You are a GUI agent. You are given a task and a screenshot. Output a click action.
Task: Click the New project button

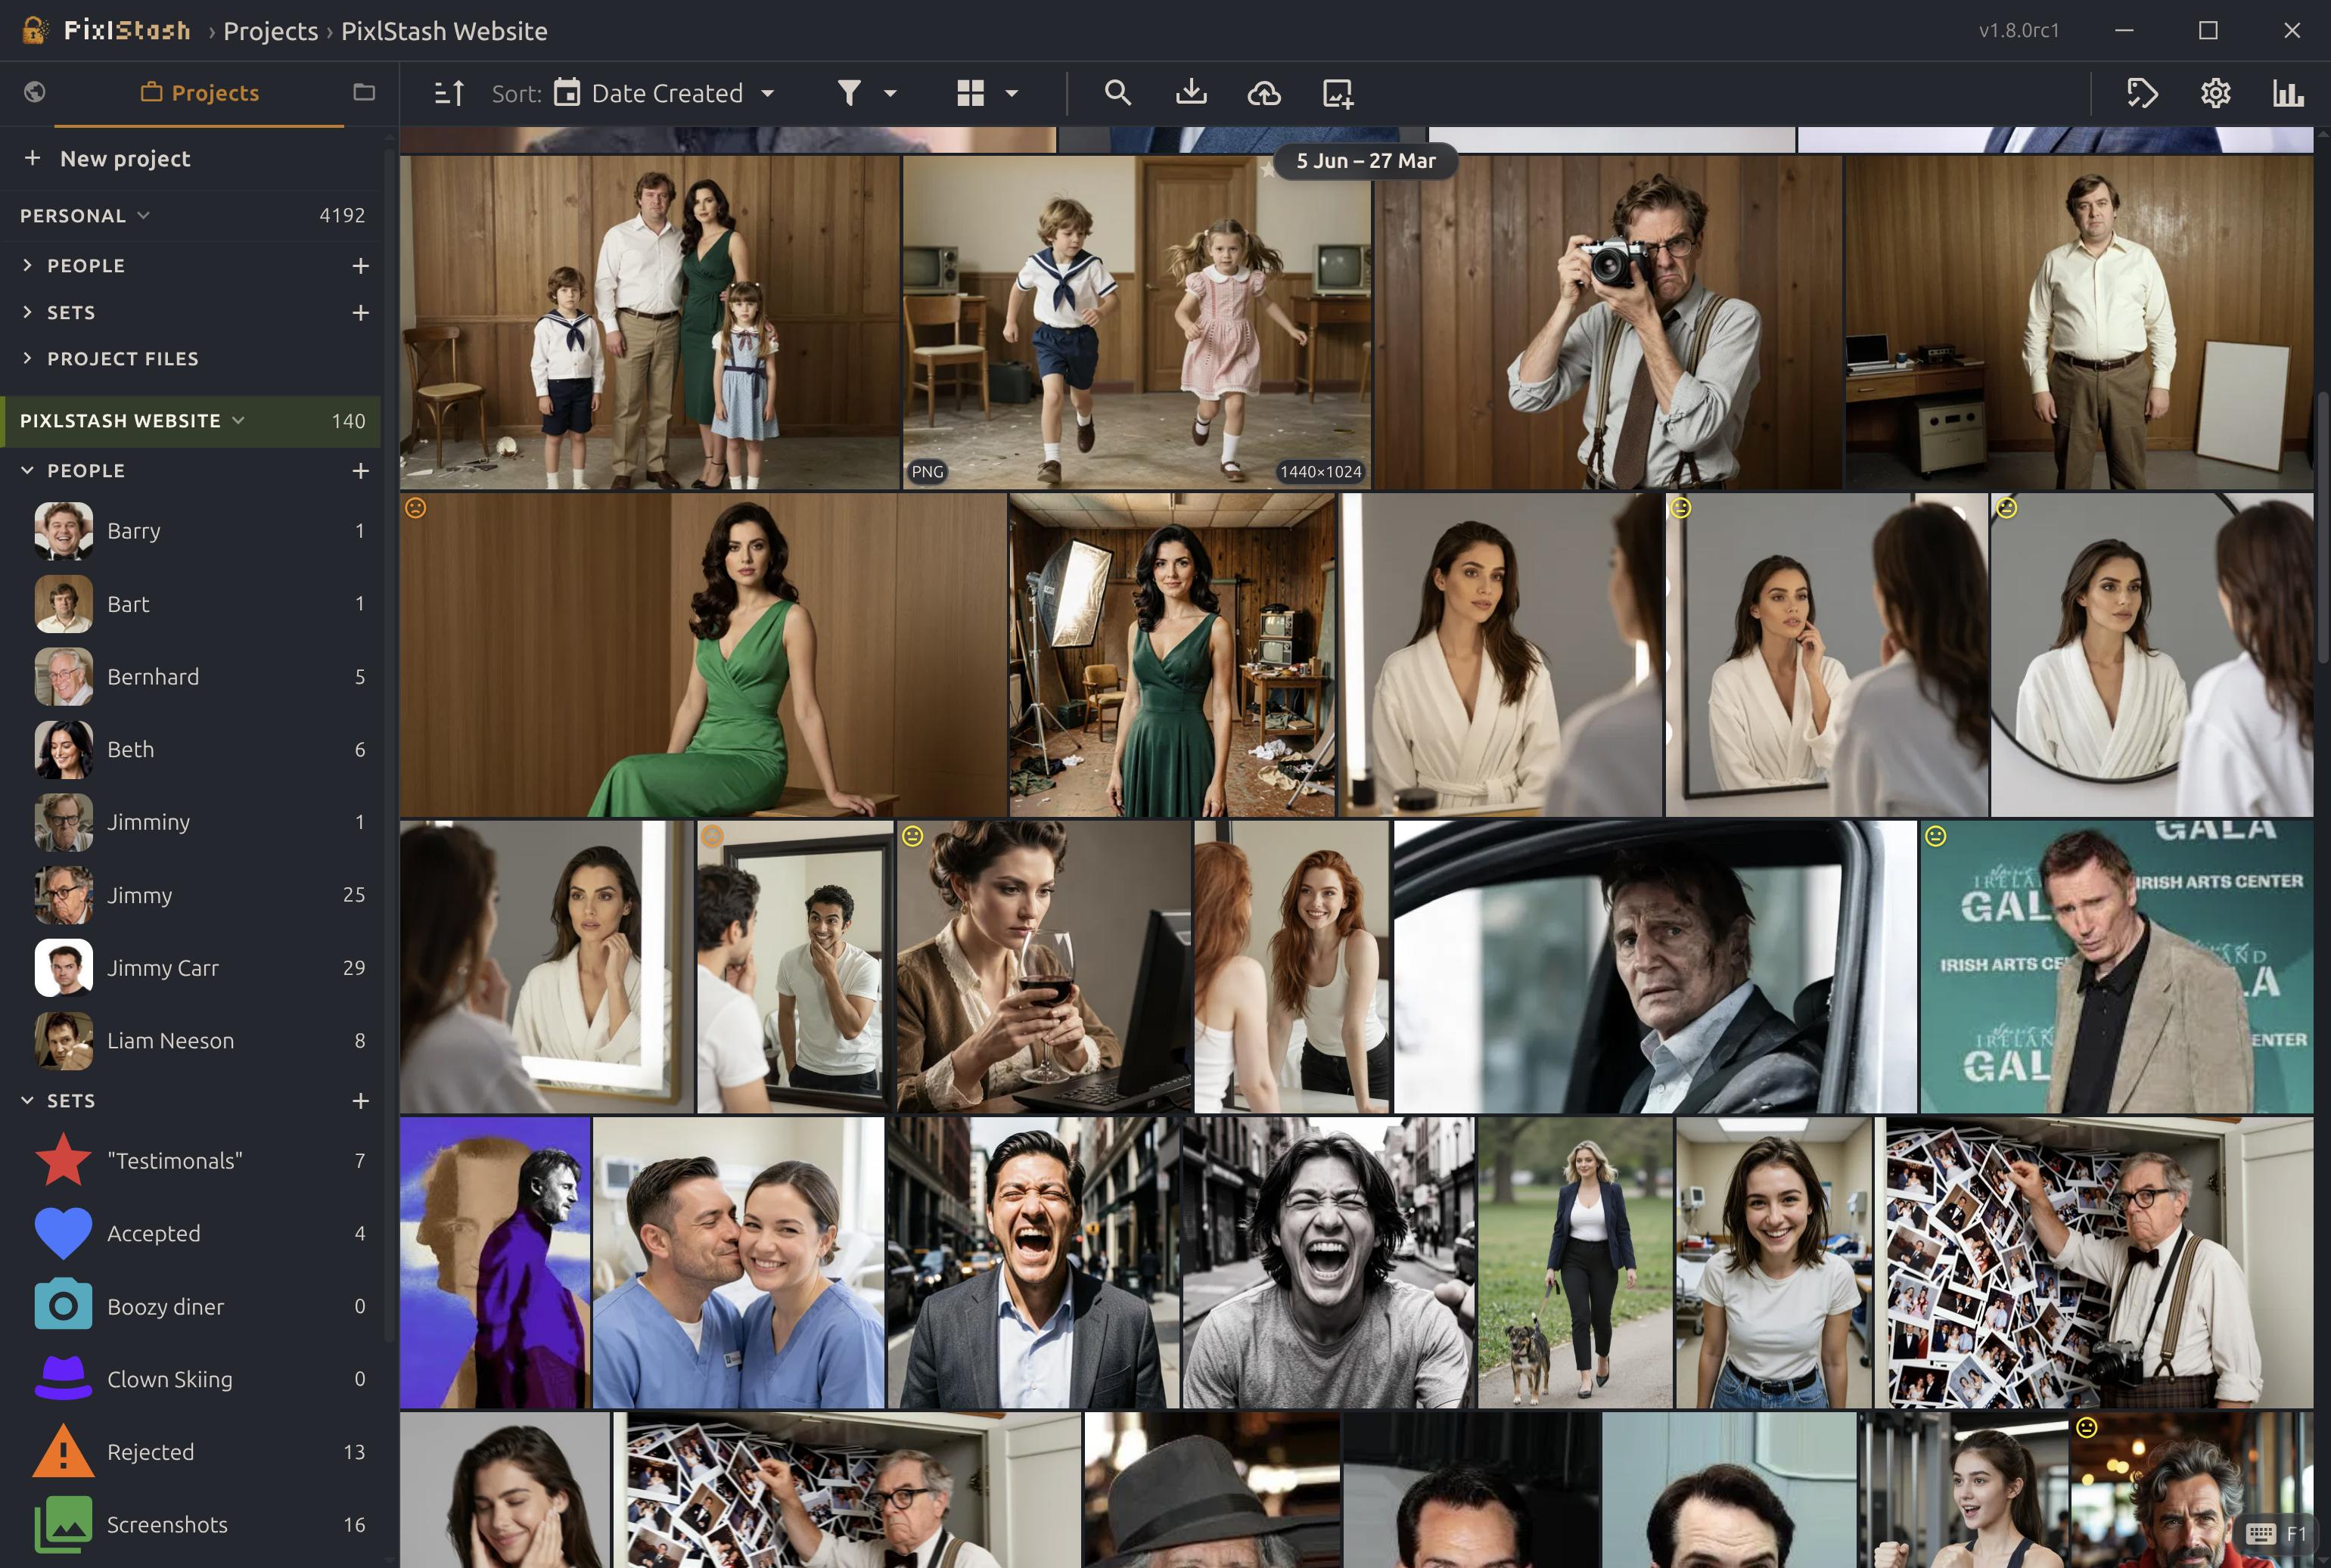(x=107, y=158)
